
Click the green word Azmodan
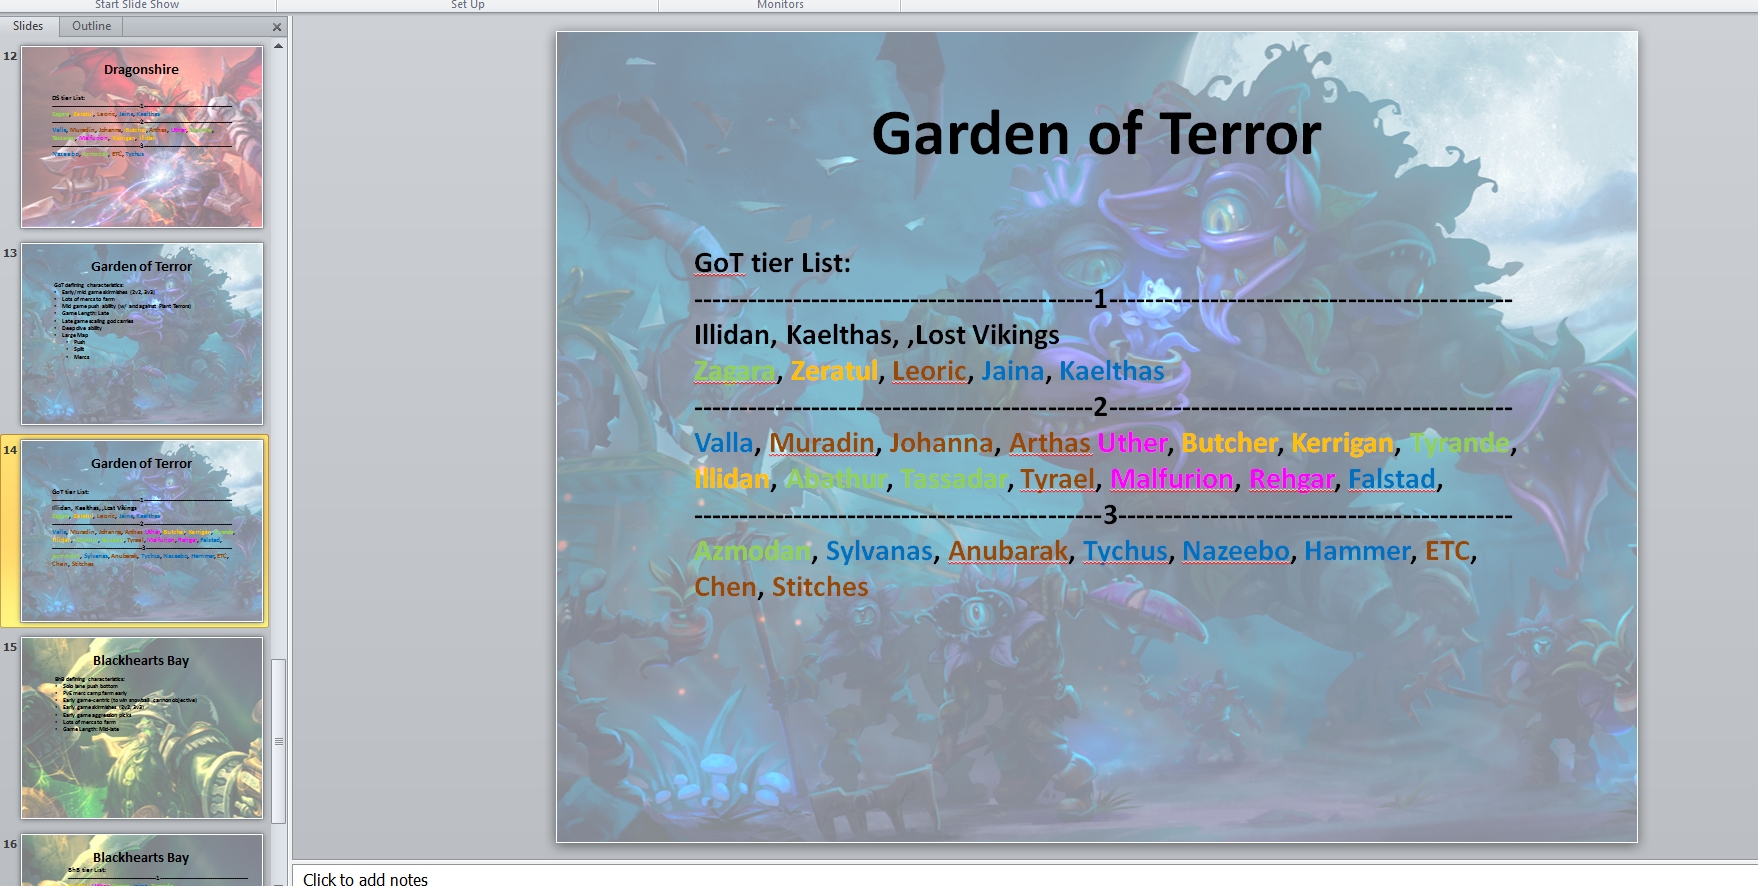(753, 551)
